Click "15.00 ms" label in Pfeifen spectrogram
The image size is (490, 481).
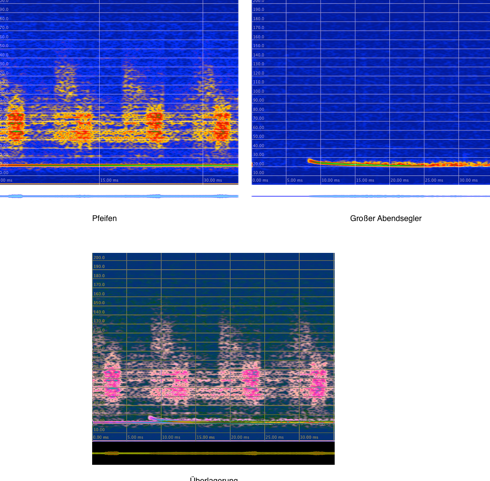[x=109, y=180]
